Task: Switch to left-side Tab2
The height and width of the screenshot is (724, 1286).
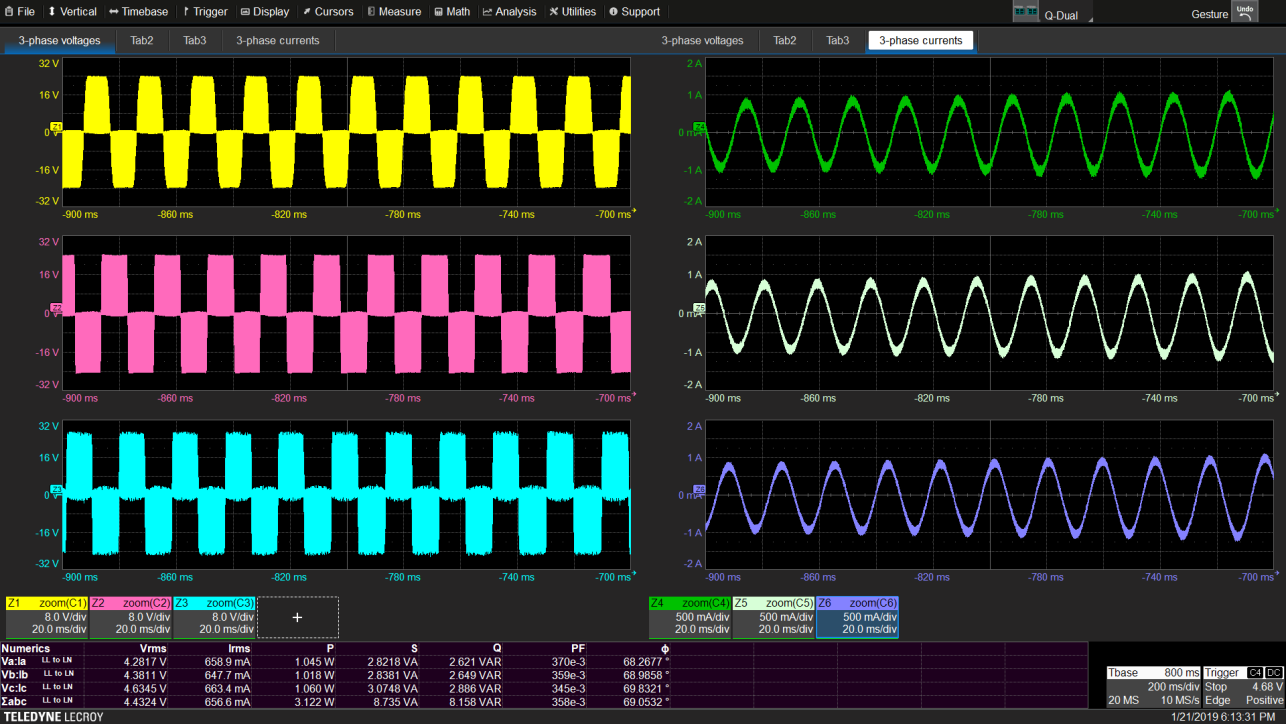Action: click(x=142, y=41)
